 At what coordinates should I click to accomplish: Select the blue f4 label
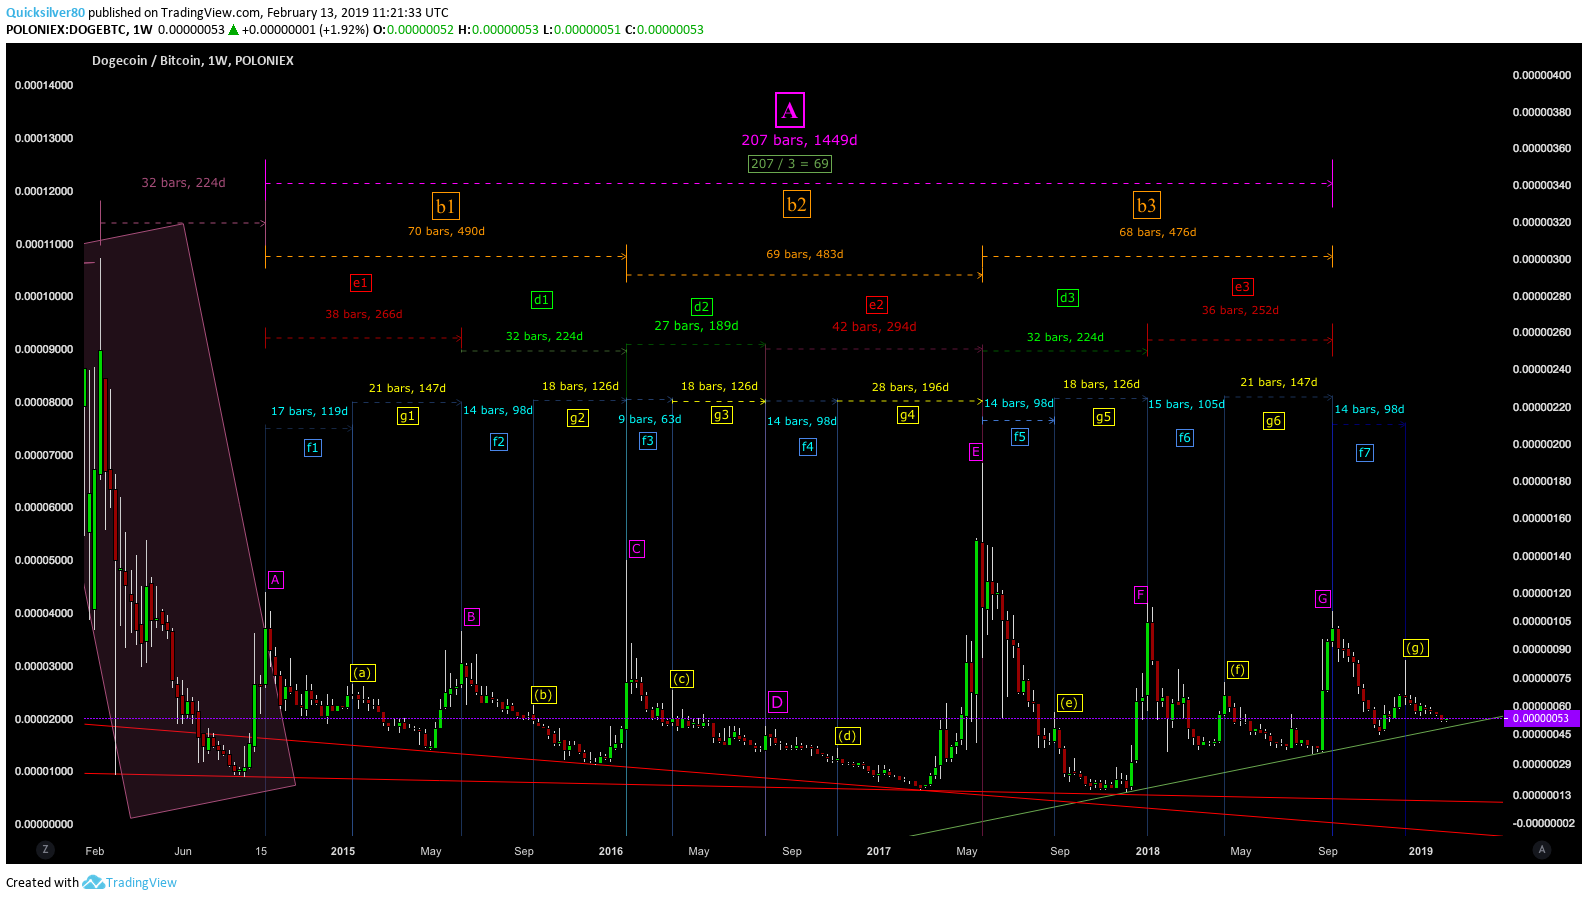click(x=808, y=447)
